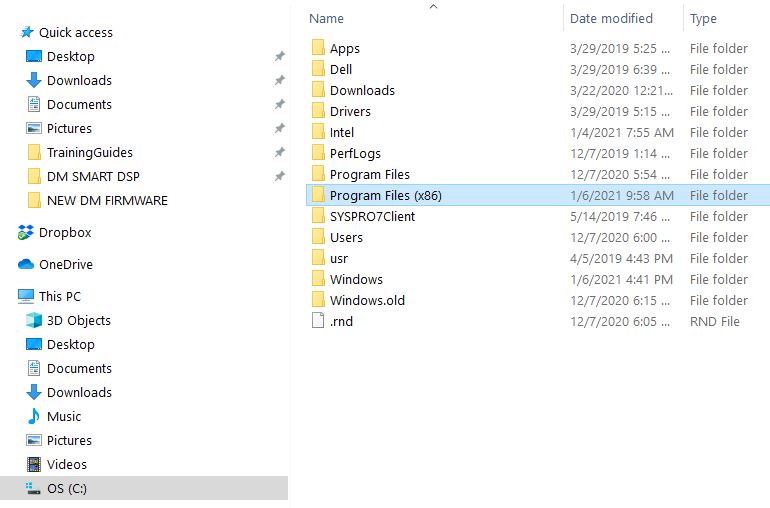Click the pin icon next to Desktop
This screenshot has height=508, width=770.
279,56
